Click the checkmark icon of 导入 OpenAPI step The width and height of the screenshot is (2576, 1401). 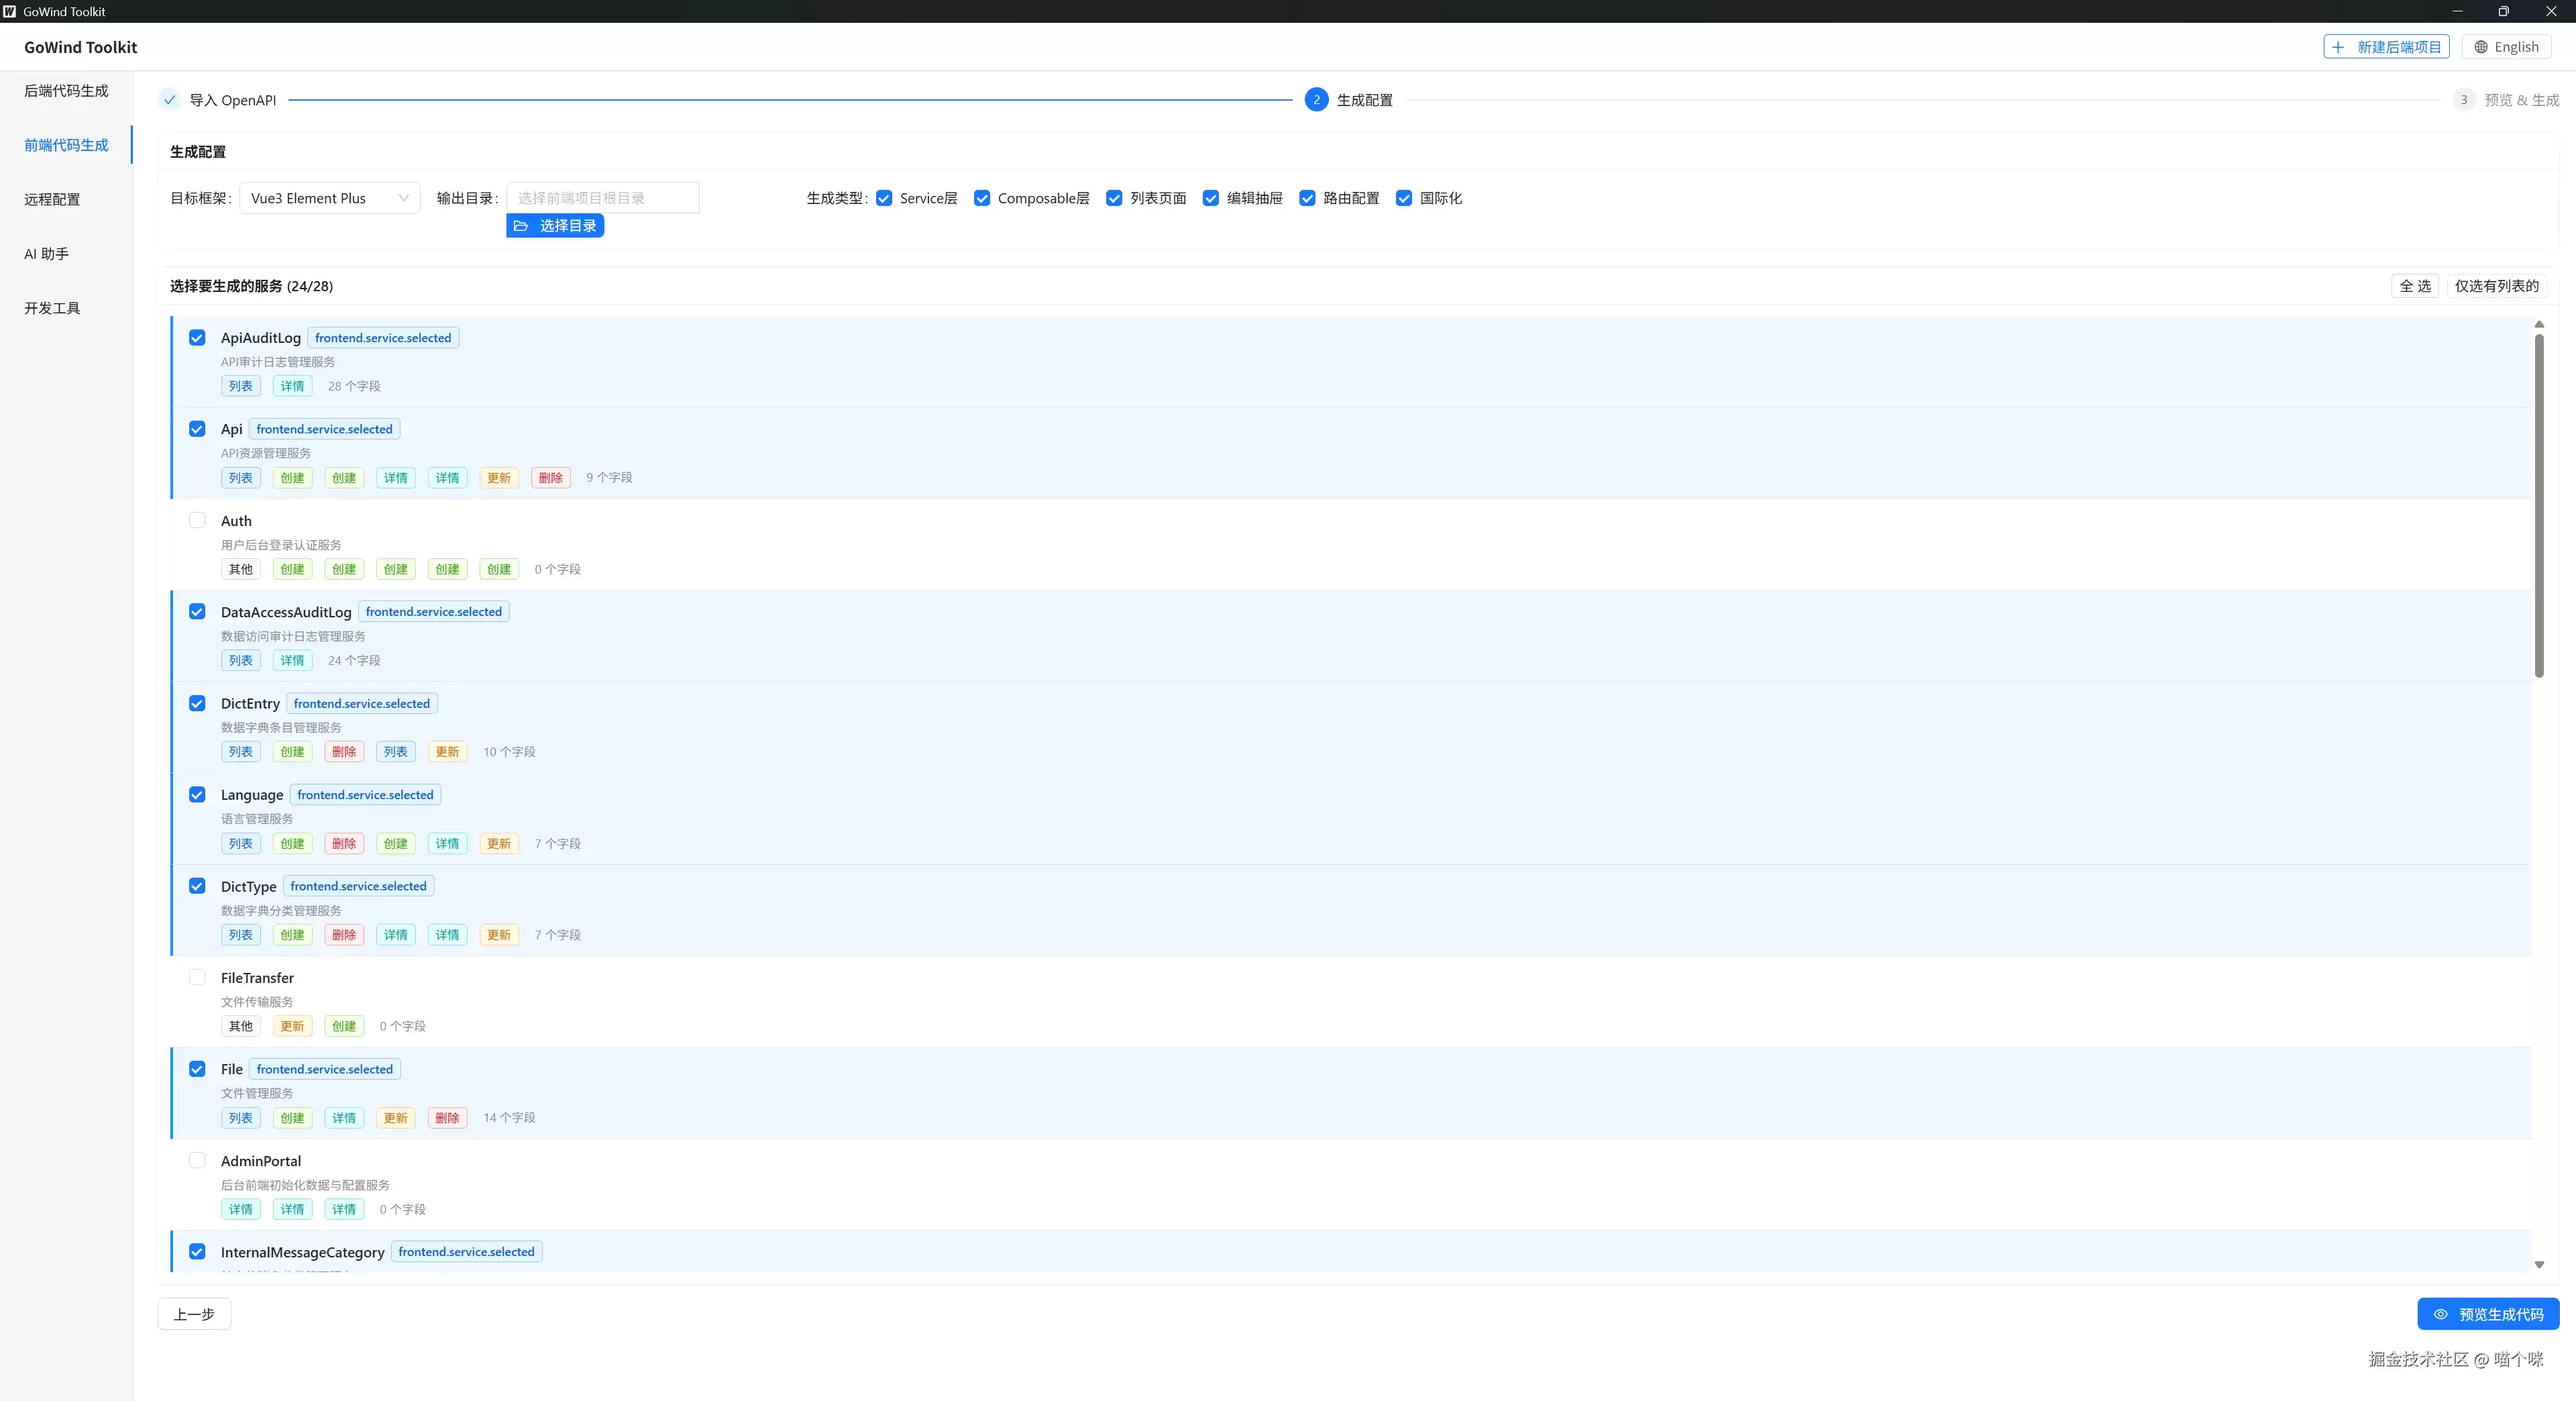pyautogui.click(x=170, y=100)
